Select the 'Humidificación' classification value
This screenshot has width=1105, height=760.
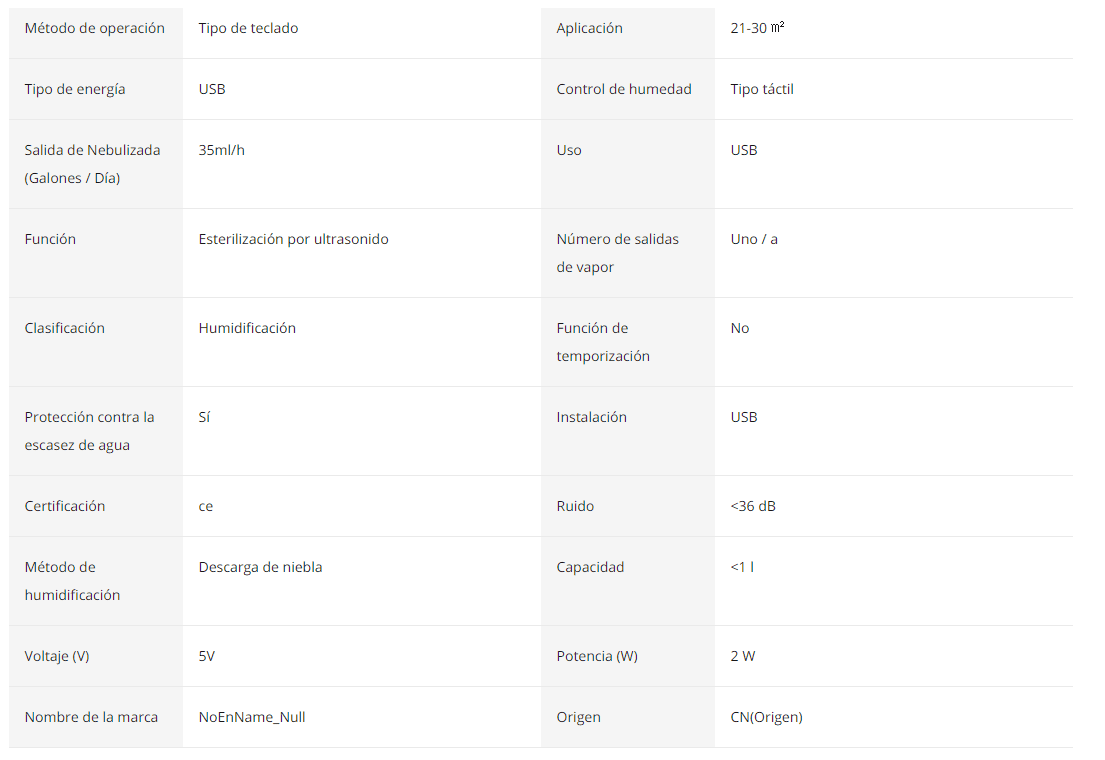click(x=247, y=329)
